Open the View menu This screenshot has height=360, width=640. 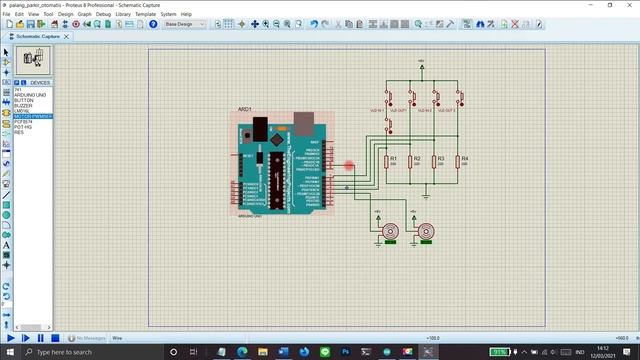pos(33,14)
